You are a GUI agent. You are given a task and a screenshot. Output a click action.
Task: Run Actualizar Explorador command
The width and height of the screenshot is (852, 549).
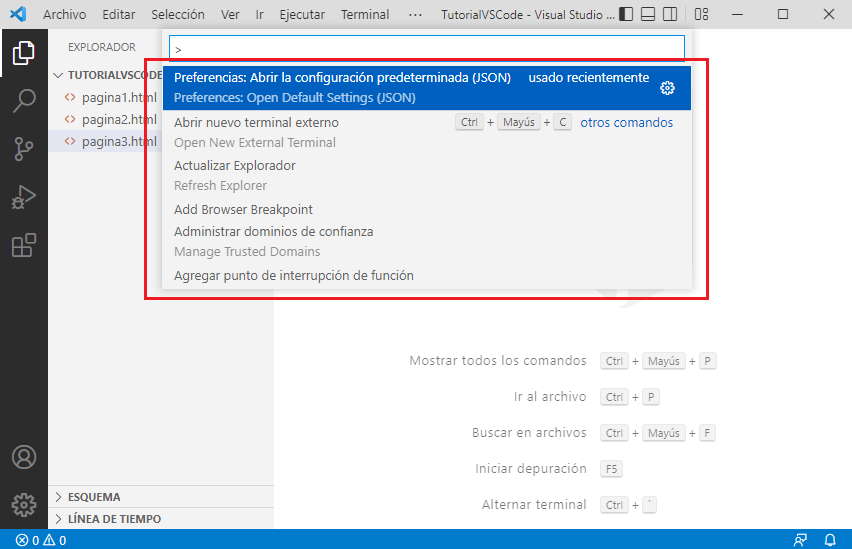427,176
